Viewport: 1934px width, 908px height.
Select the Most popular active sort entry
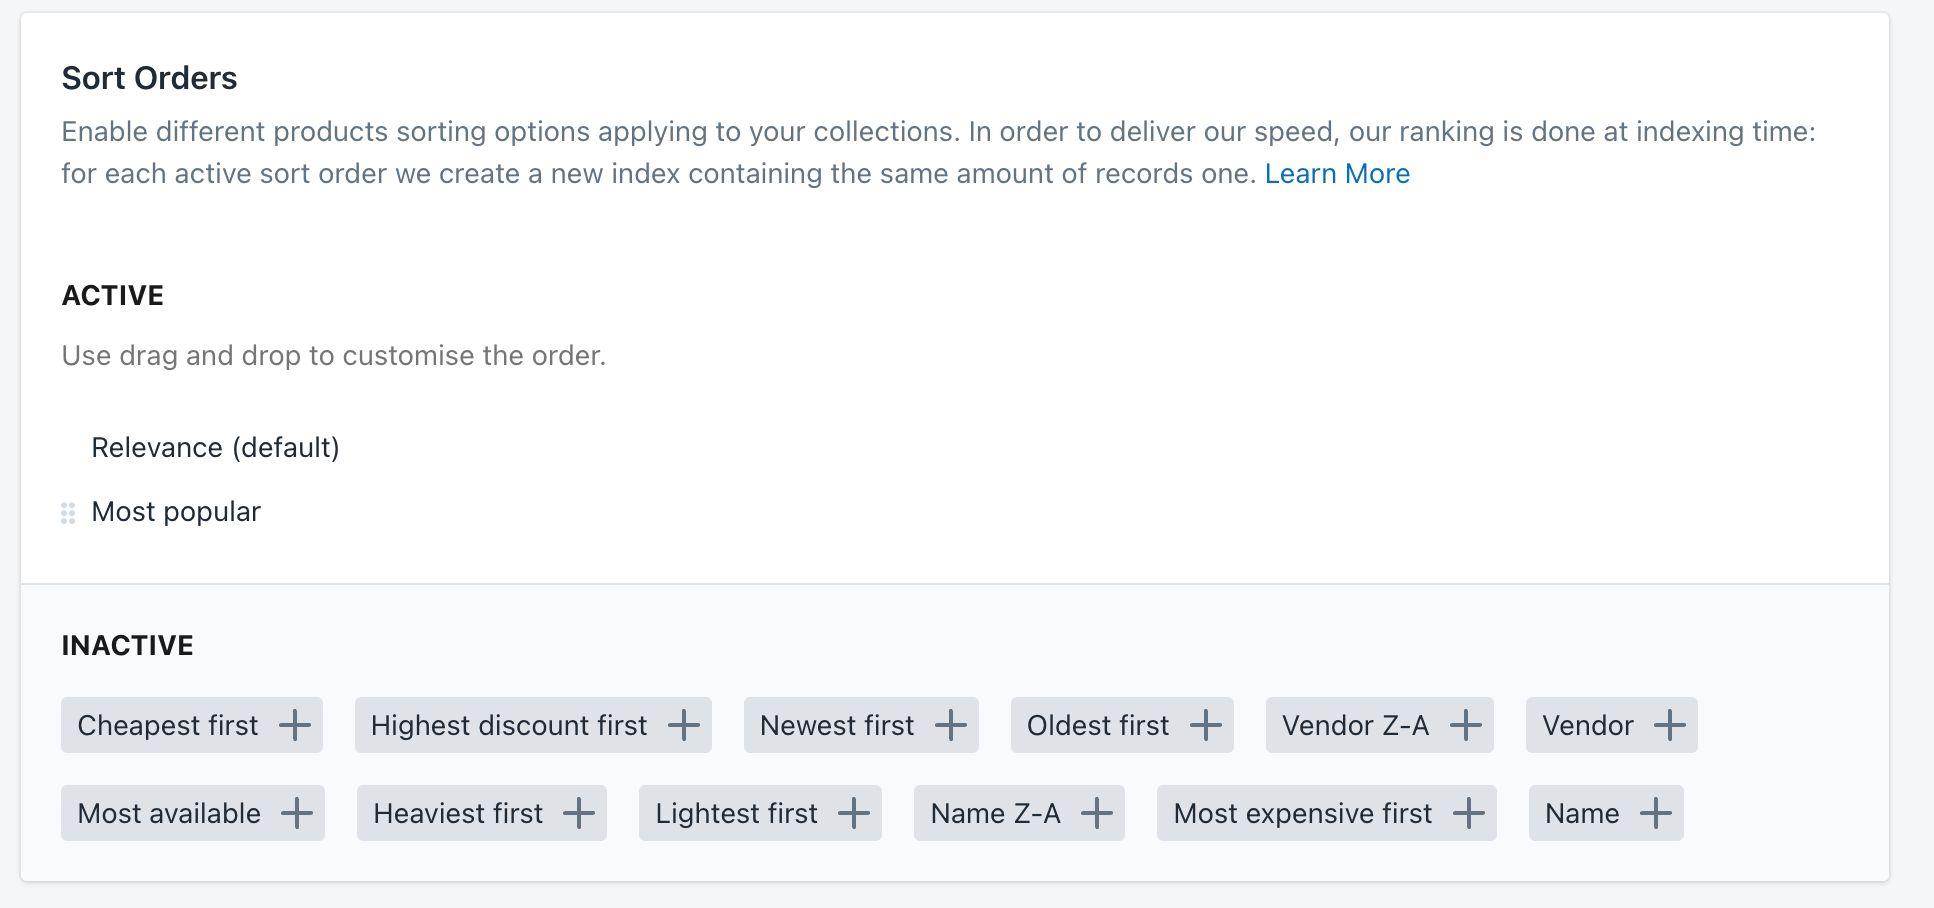pyautogui.click(x=175, y=511)
